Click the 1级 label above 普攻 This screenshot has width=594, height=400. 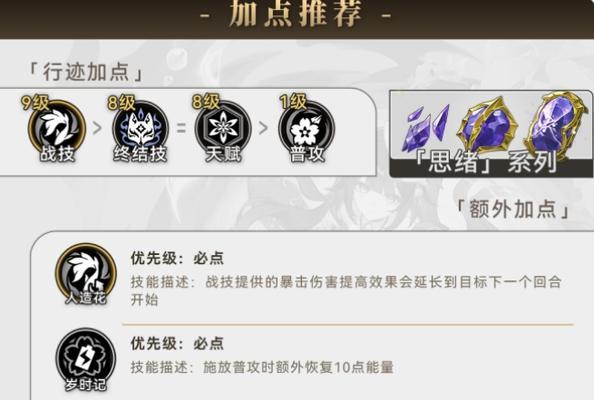point(293,102)
